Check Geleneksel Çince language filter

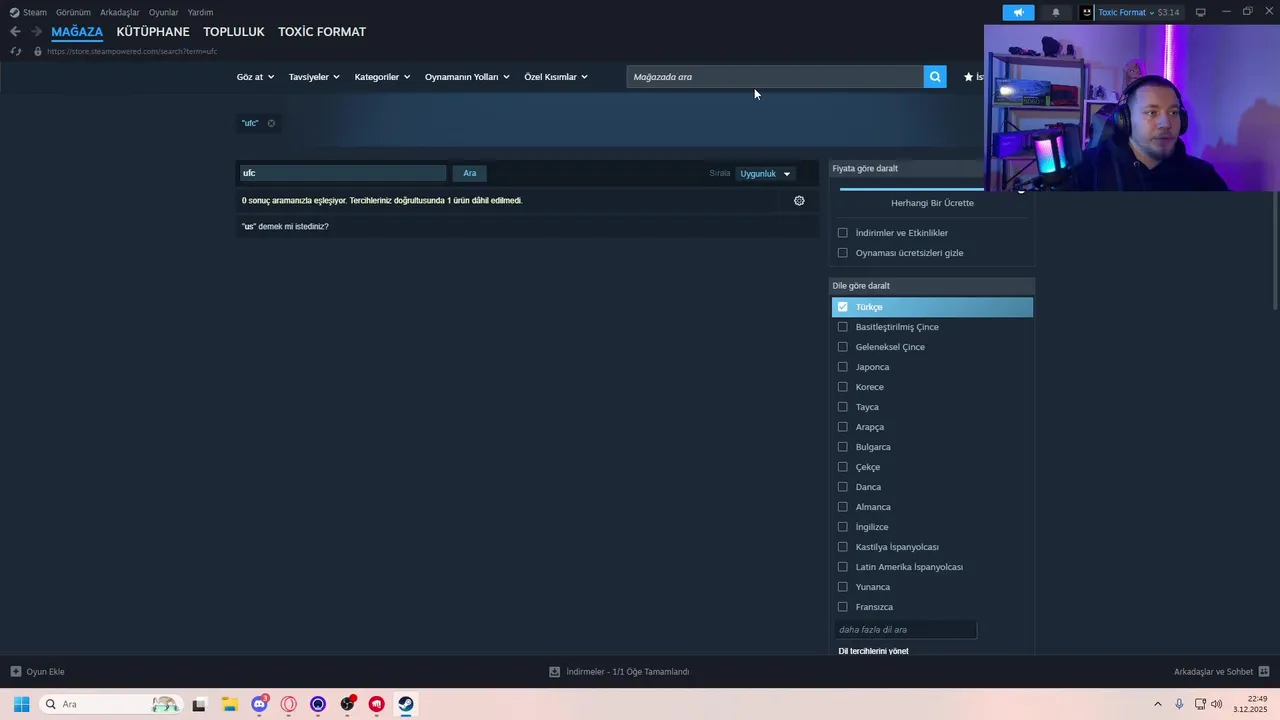pyautogui.click(x=842, y=347)
